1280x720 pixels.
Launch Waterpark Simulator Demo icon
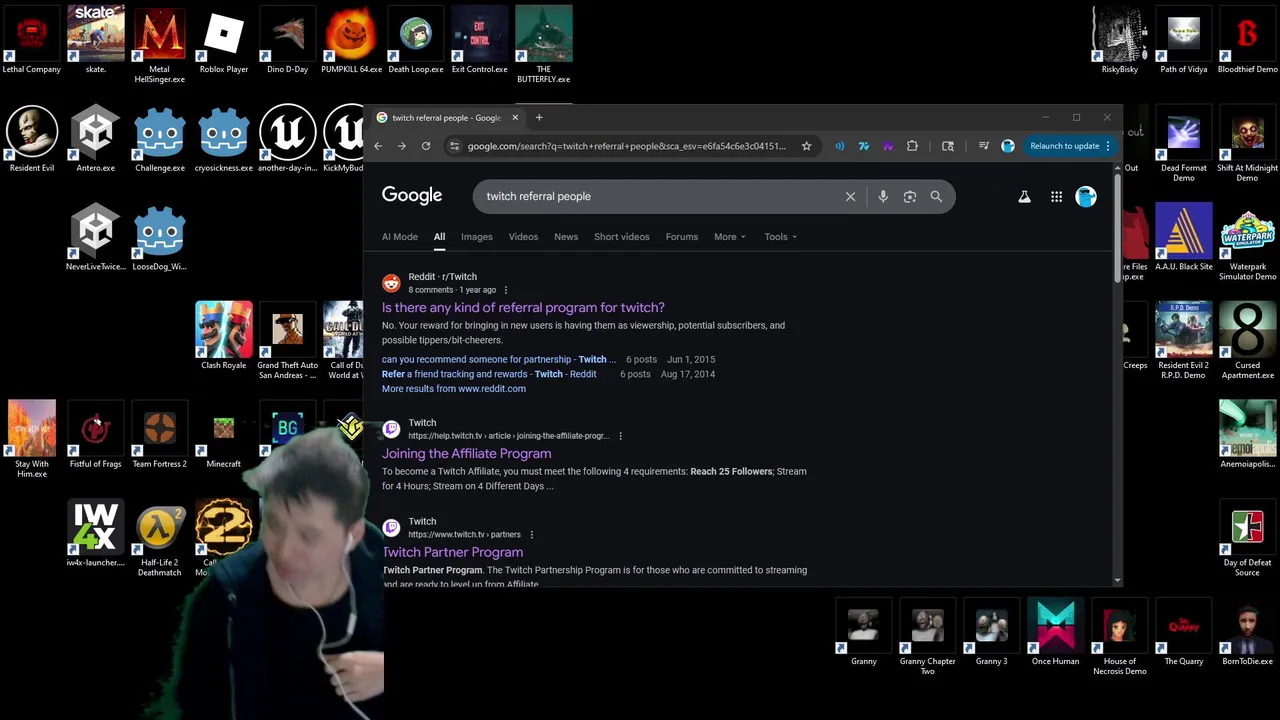(1248, 242)
